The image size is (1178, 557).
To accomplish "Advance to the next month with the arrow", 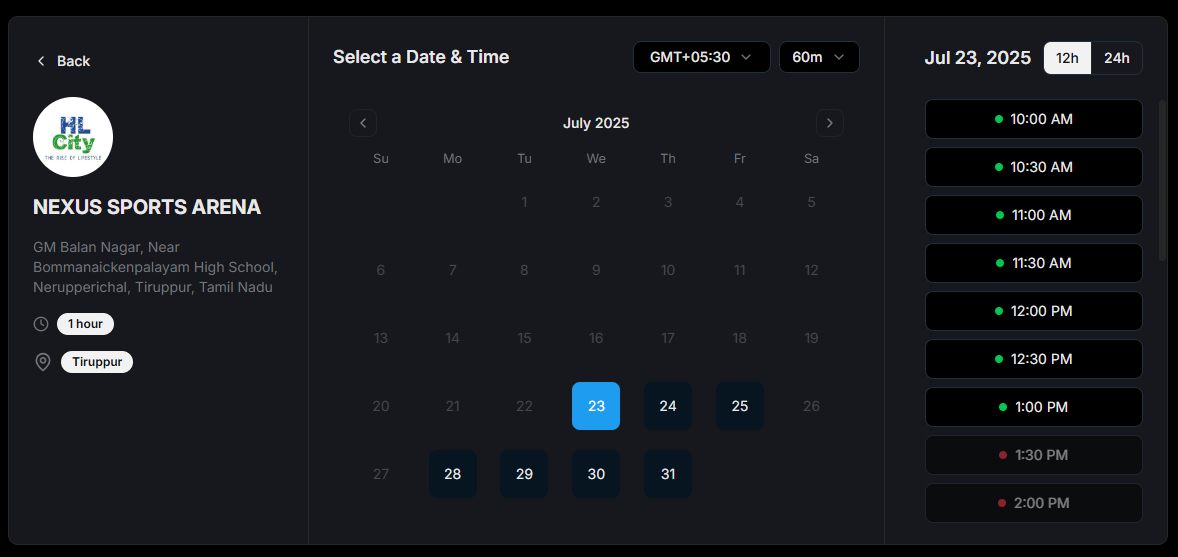I will coord(829,123).
